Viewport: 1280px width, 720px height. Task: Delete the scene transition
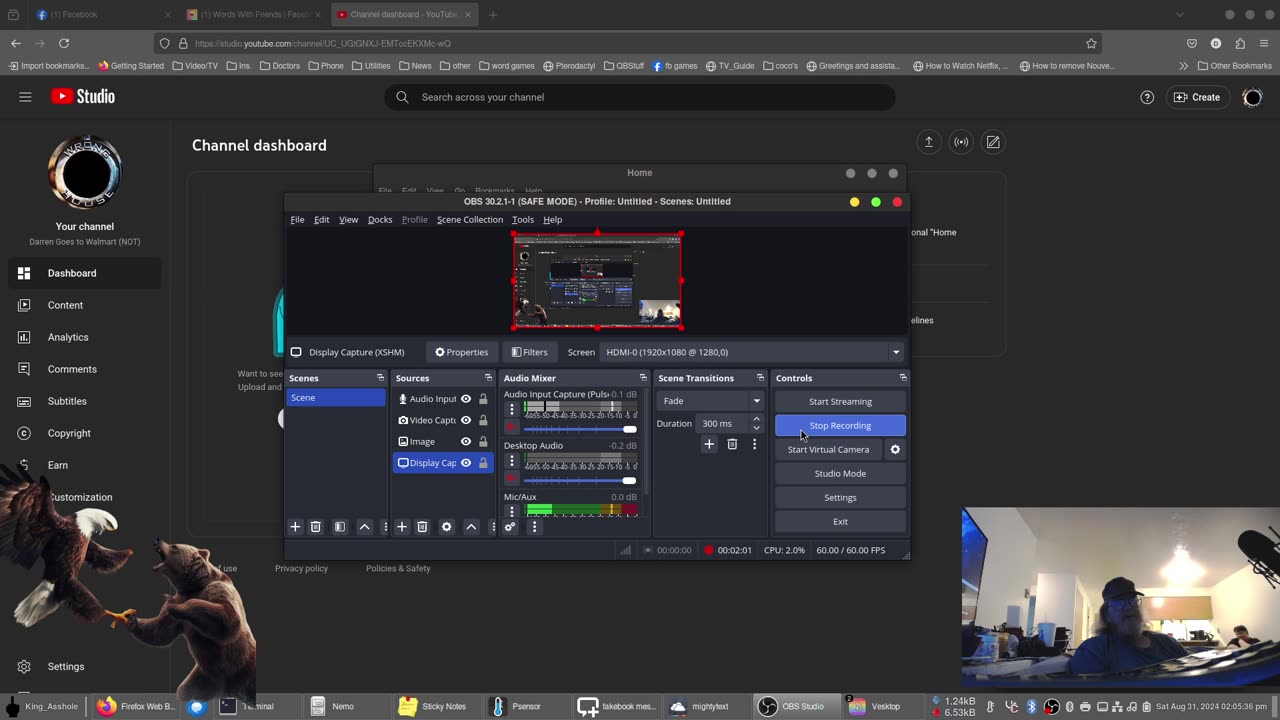click(732, 444)
